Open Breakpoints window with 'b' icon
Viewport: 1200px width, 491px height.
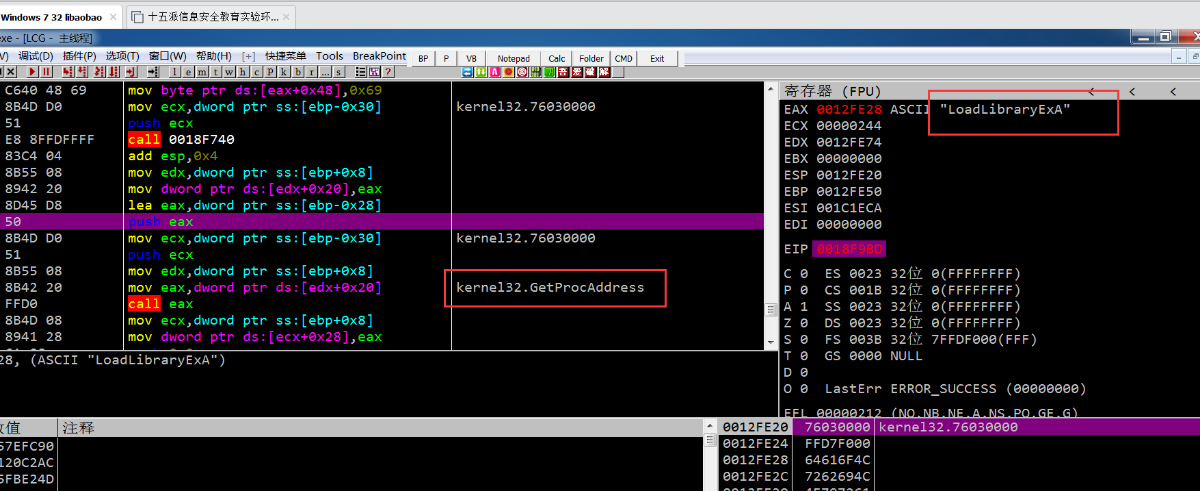click(x=298, y=72)
